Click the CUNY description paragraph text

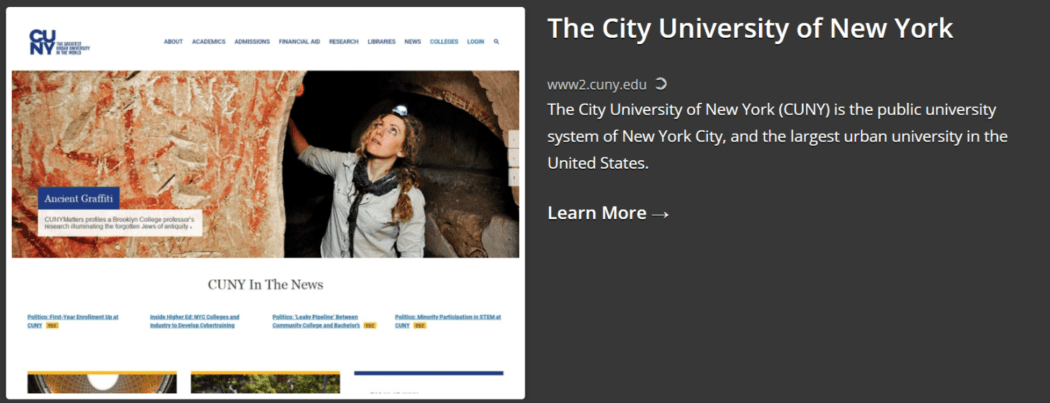pos(777,137)
